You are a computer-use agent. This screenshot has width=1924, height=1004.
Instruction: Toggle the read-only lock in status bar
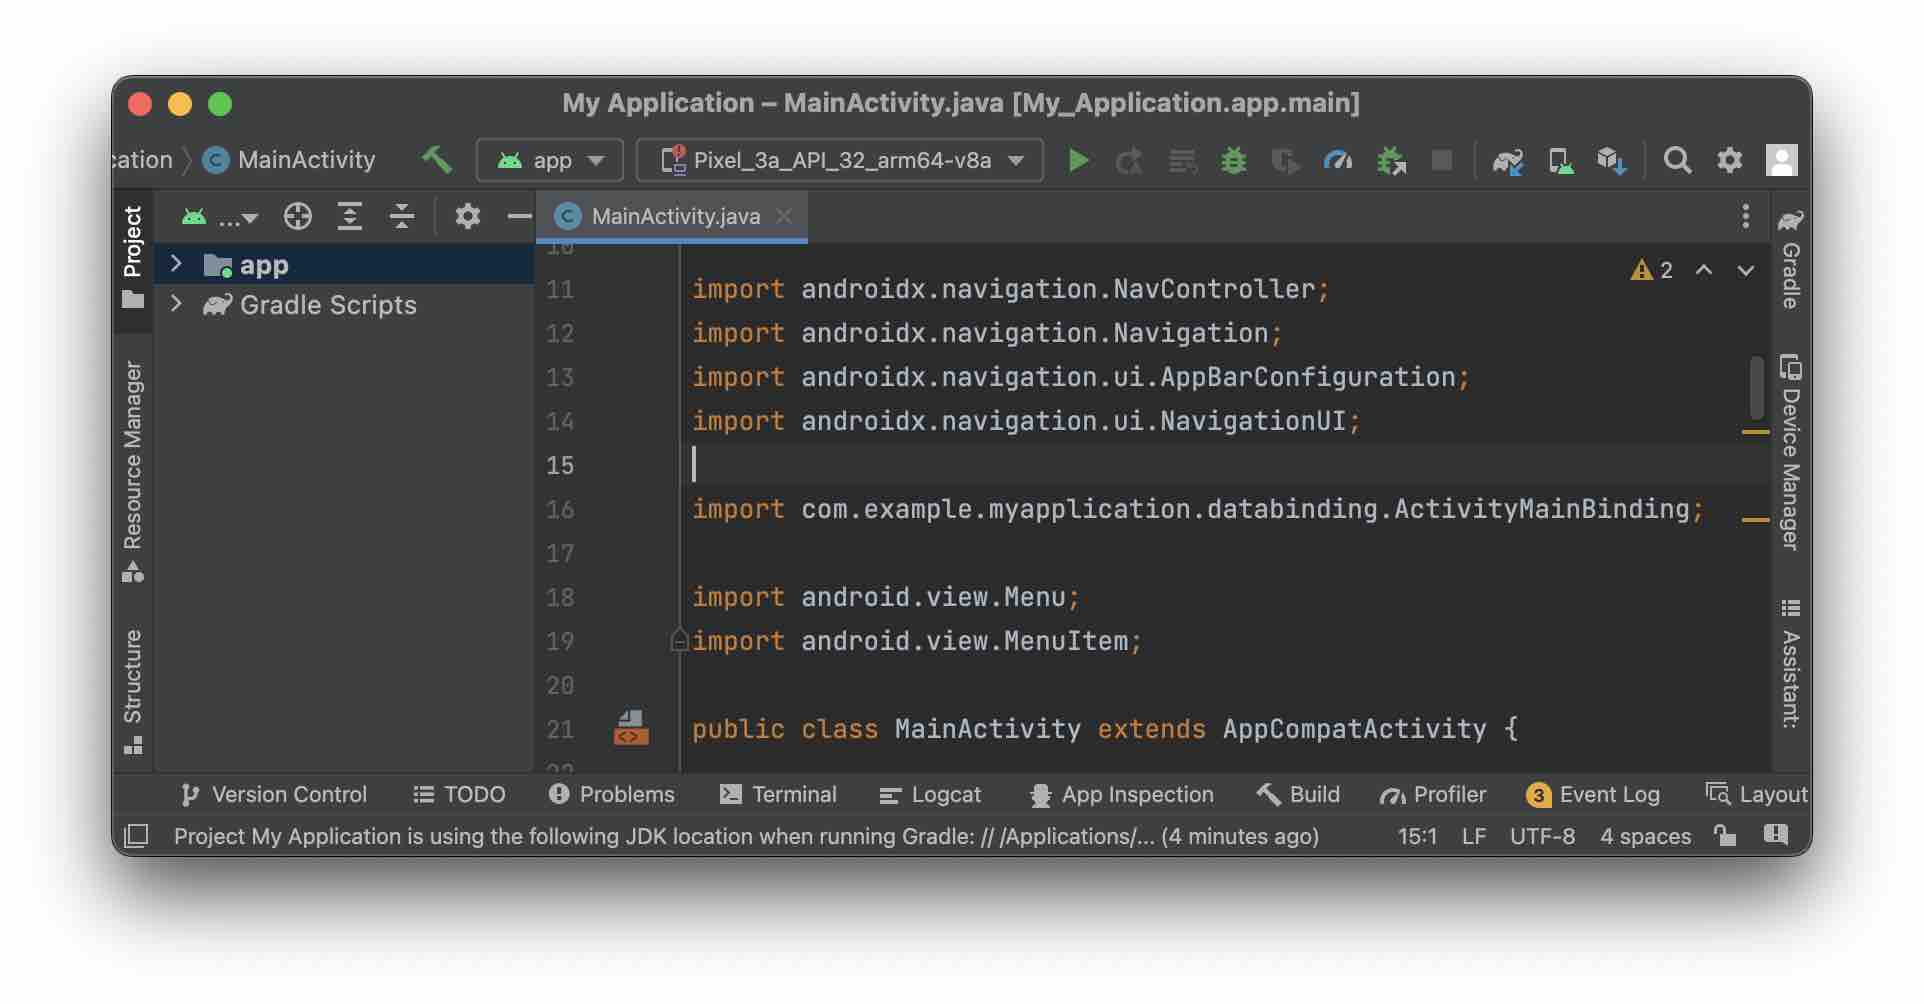click(1727, 836)
